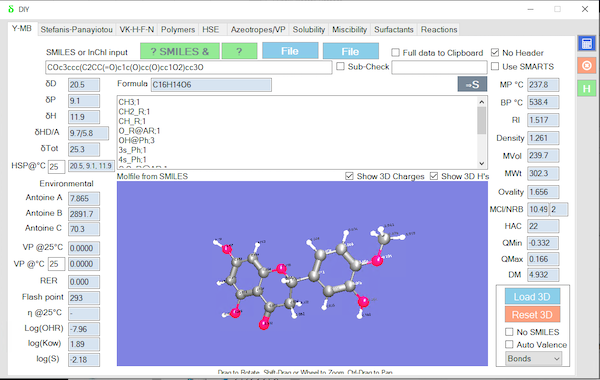This screenshot has width=600, height=380.
Task: Click the VP @°C temperature field
Action: point(56,264)
